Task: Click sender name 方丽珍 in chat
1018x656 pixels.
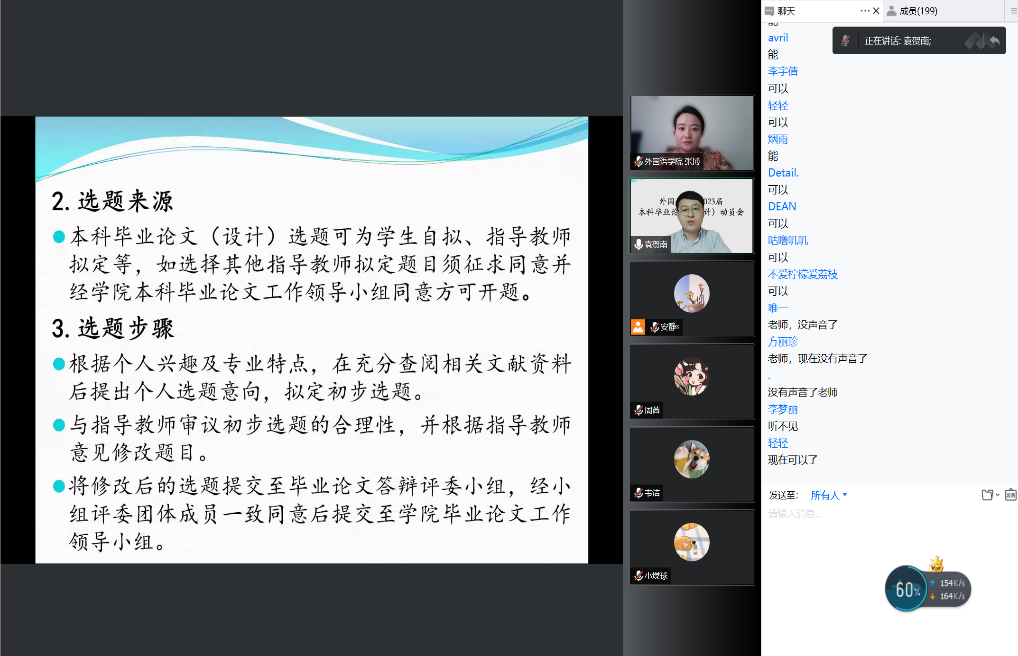Action: point(782,342)
